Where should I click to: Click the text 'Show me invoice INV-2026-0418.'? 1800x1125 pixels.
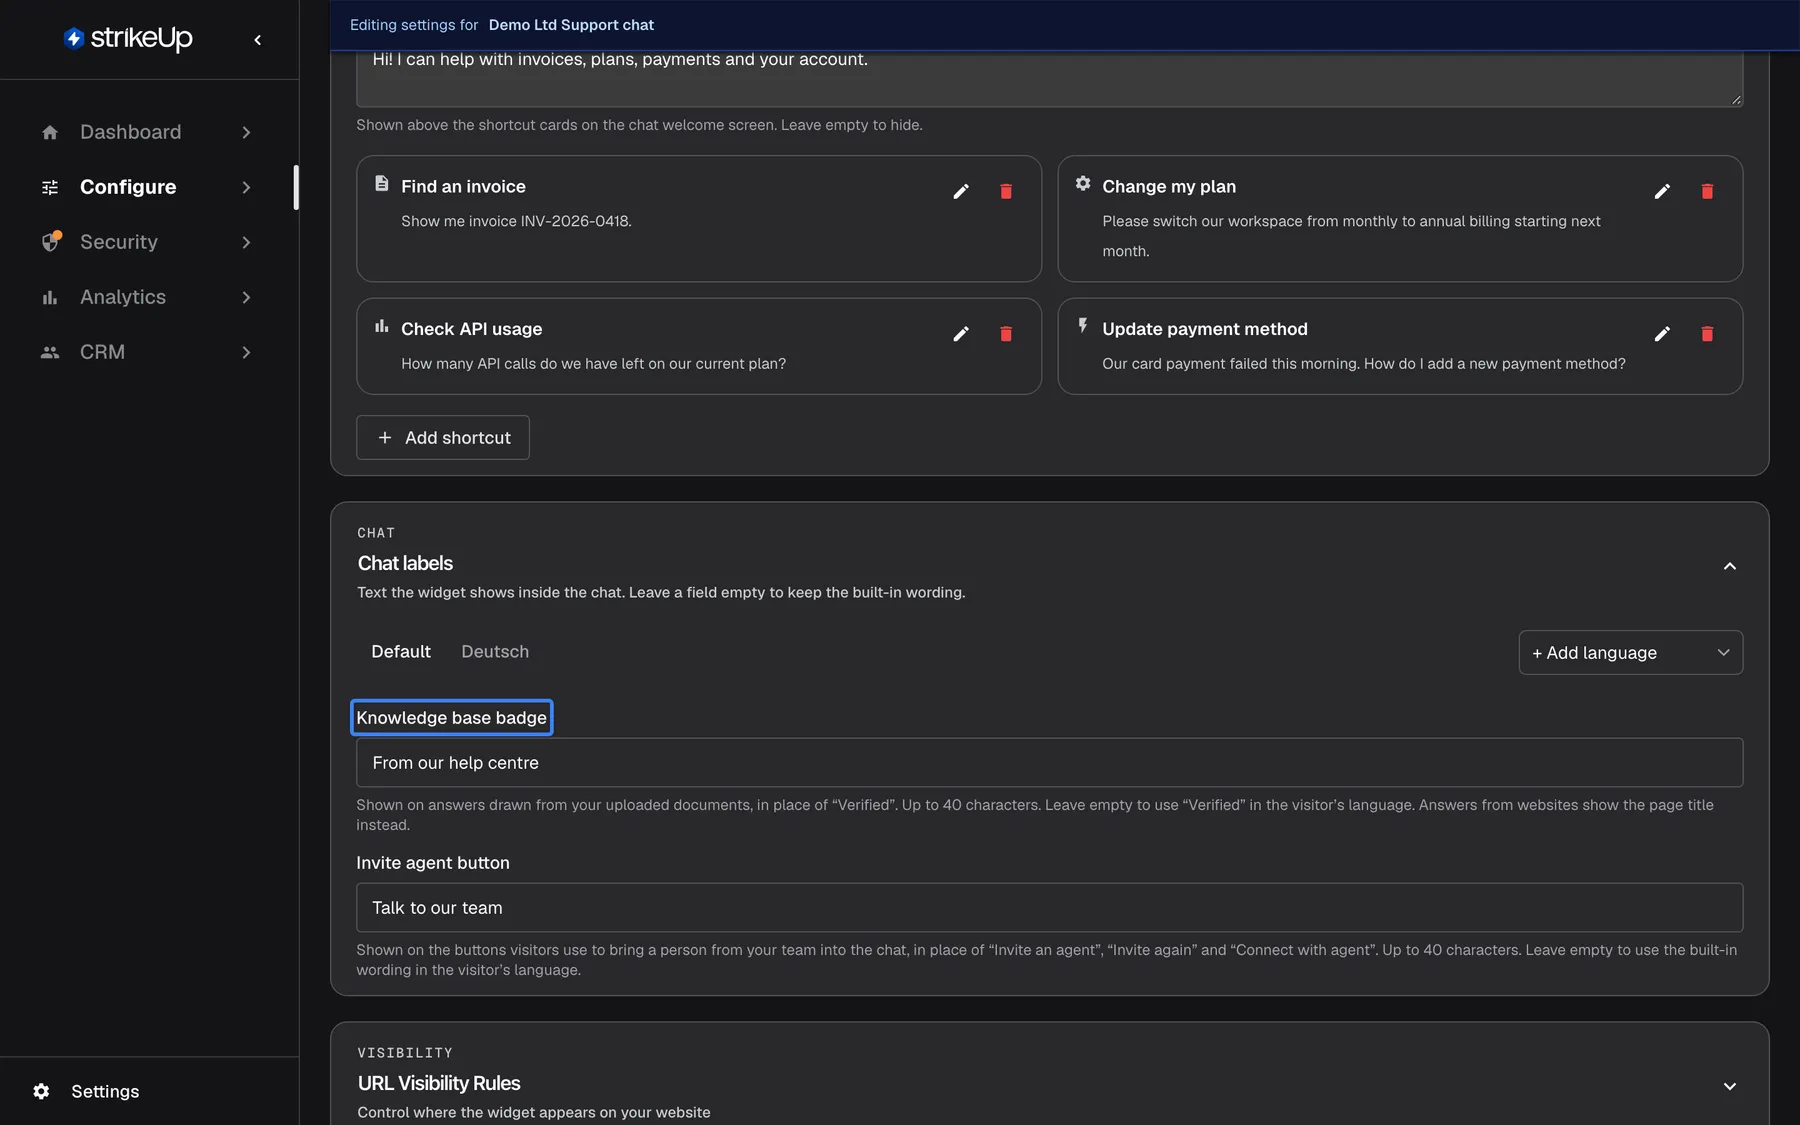coord(516,221)
